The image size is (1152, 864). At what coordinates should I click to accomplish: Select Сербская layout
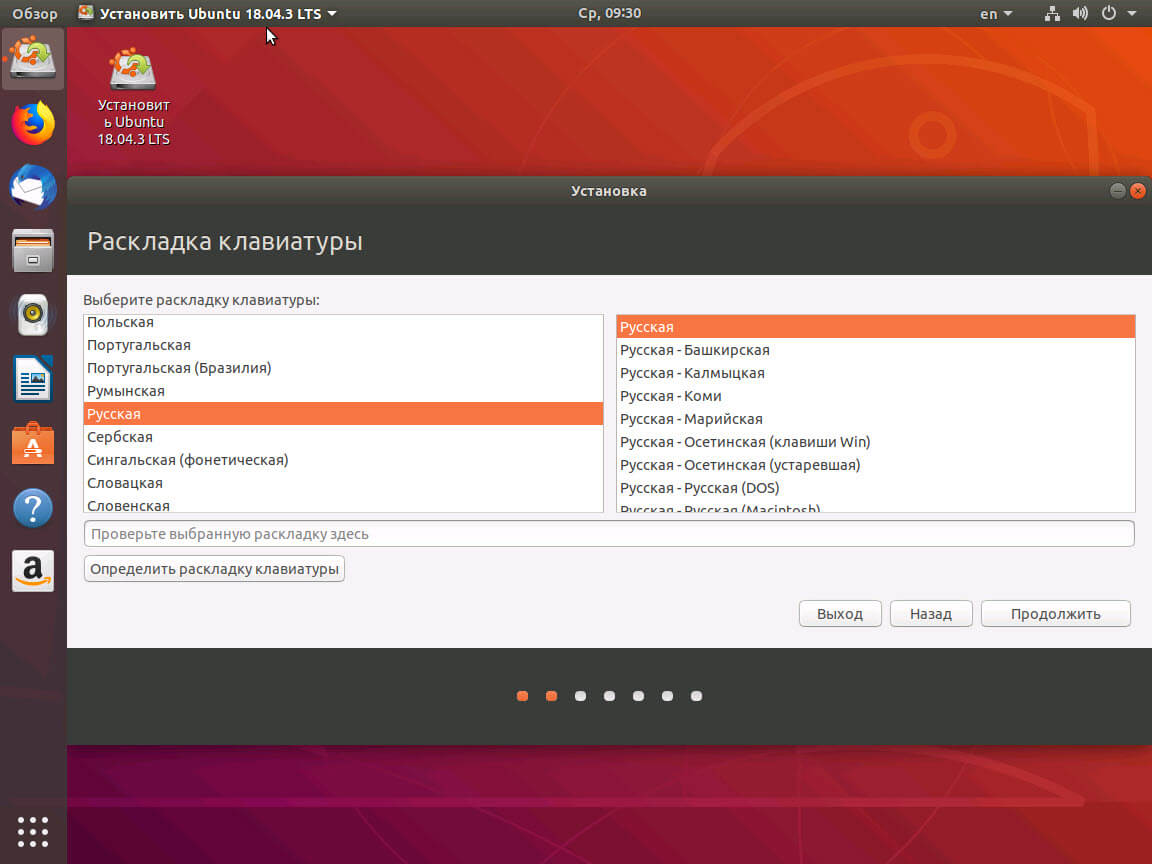pos(343,436)
